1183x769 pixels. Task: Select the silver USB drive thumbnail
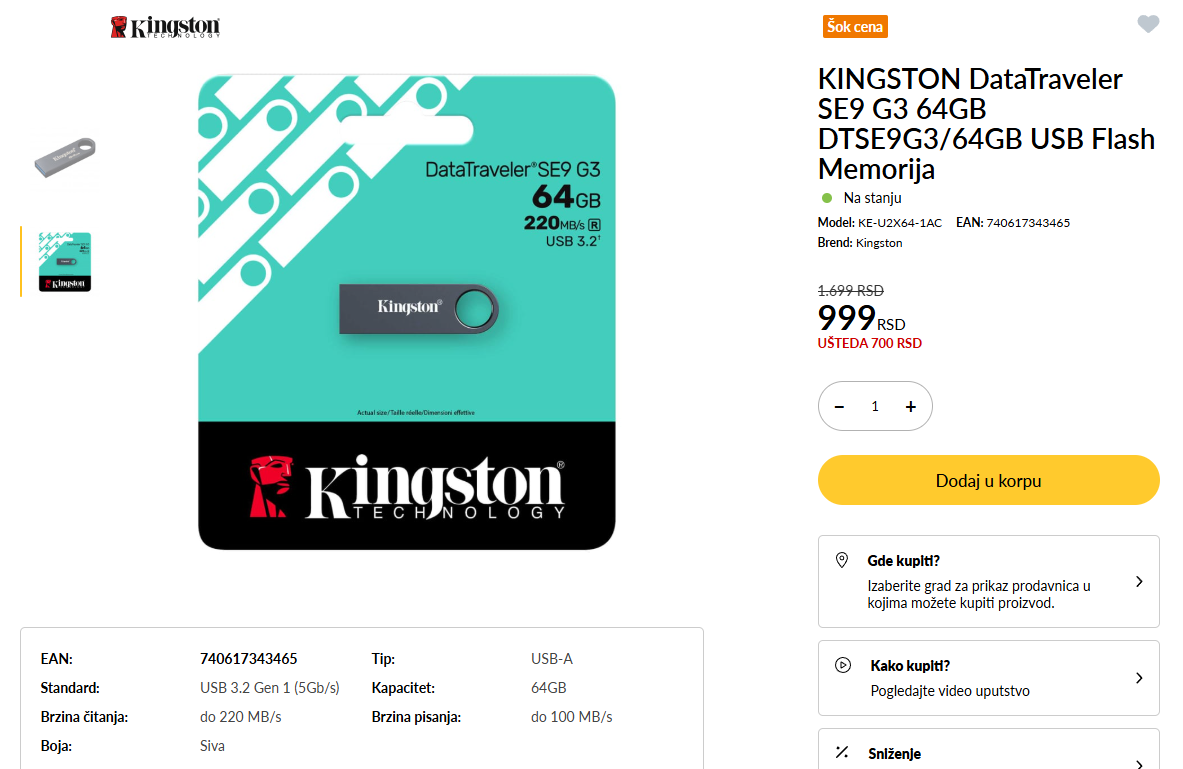[x=65, y=158]
